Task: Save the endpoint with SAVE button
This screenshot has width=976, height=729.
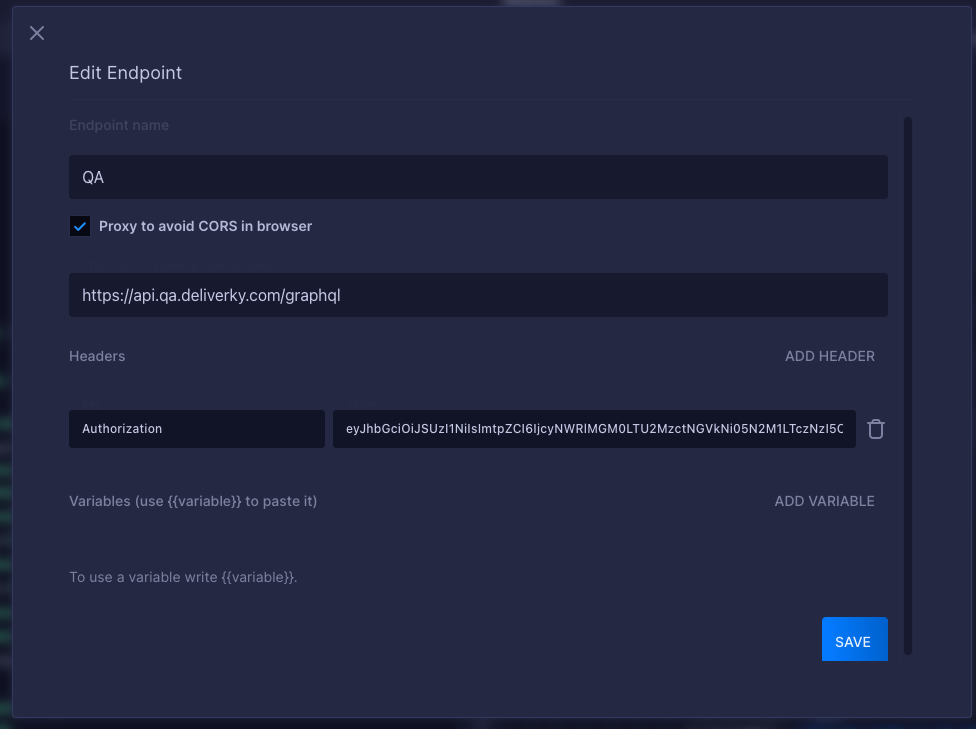Action: pos(855,639)
